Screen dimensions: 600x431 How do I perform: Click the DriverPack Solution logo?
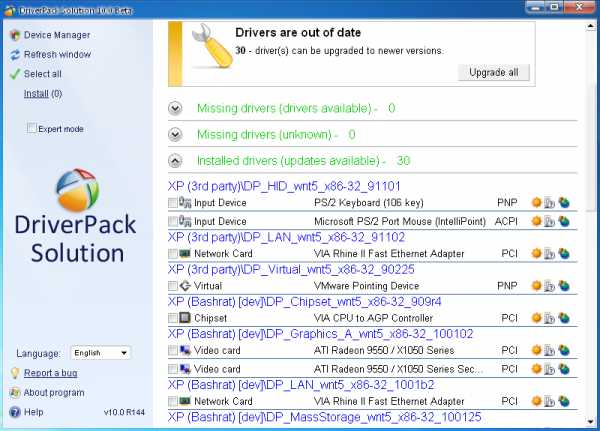click(x=75, y=216)
